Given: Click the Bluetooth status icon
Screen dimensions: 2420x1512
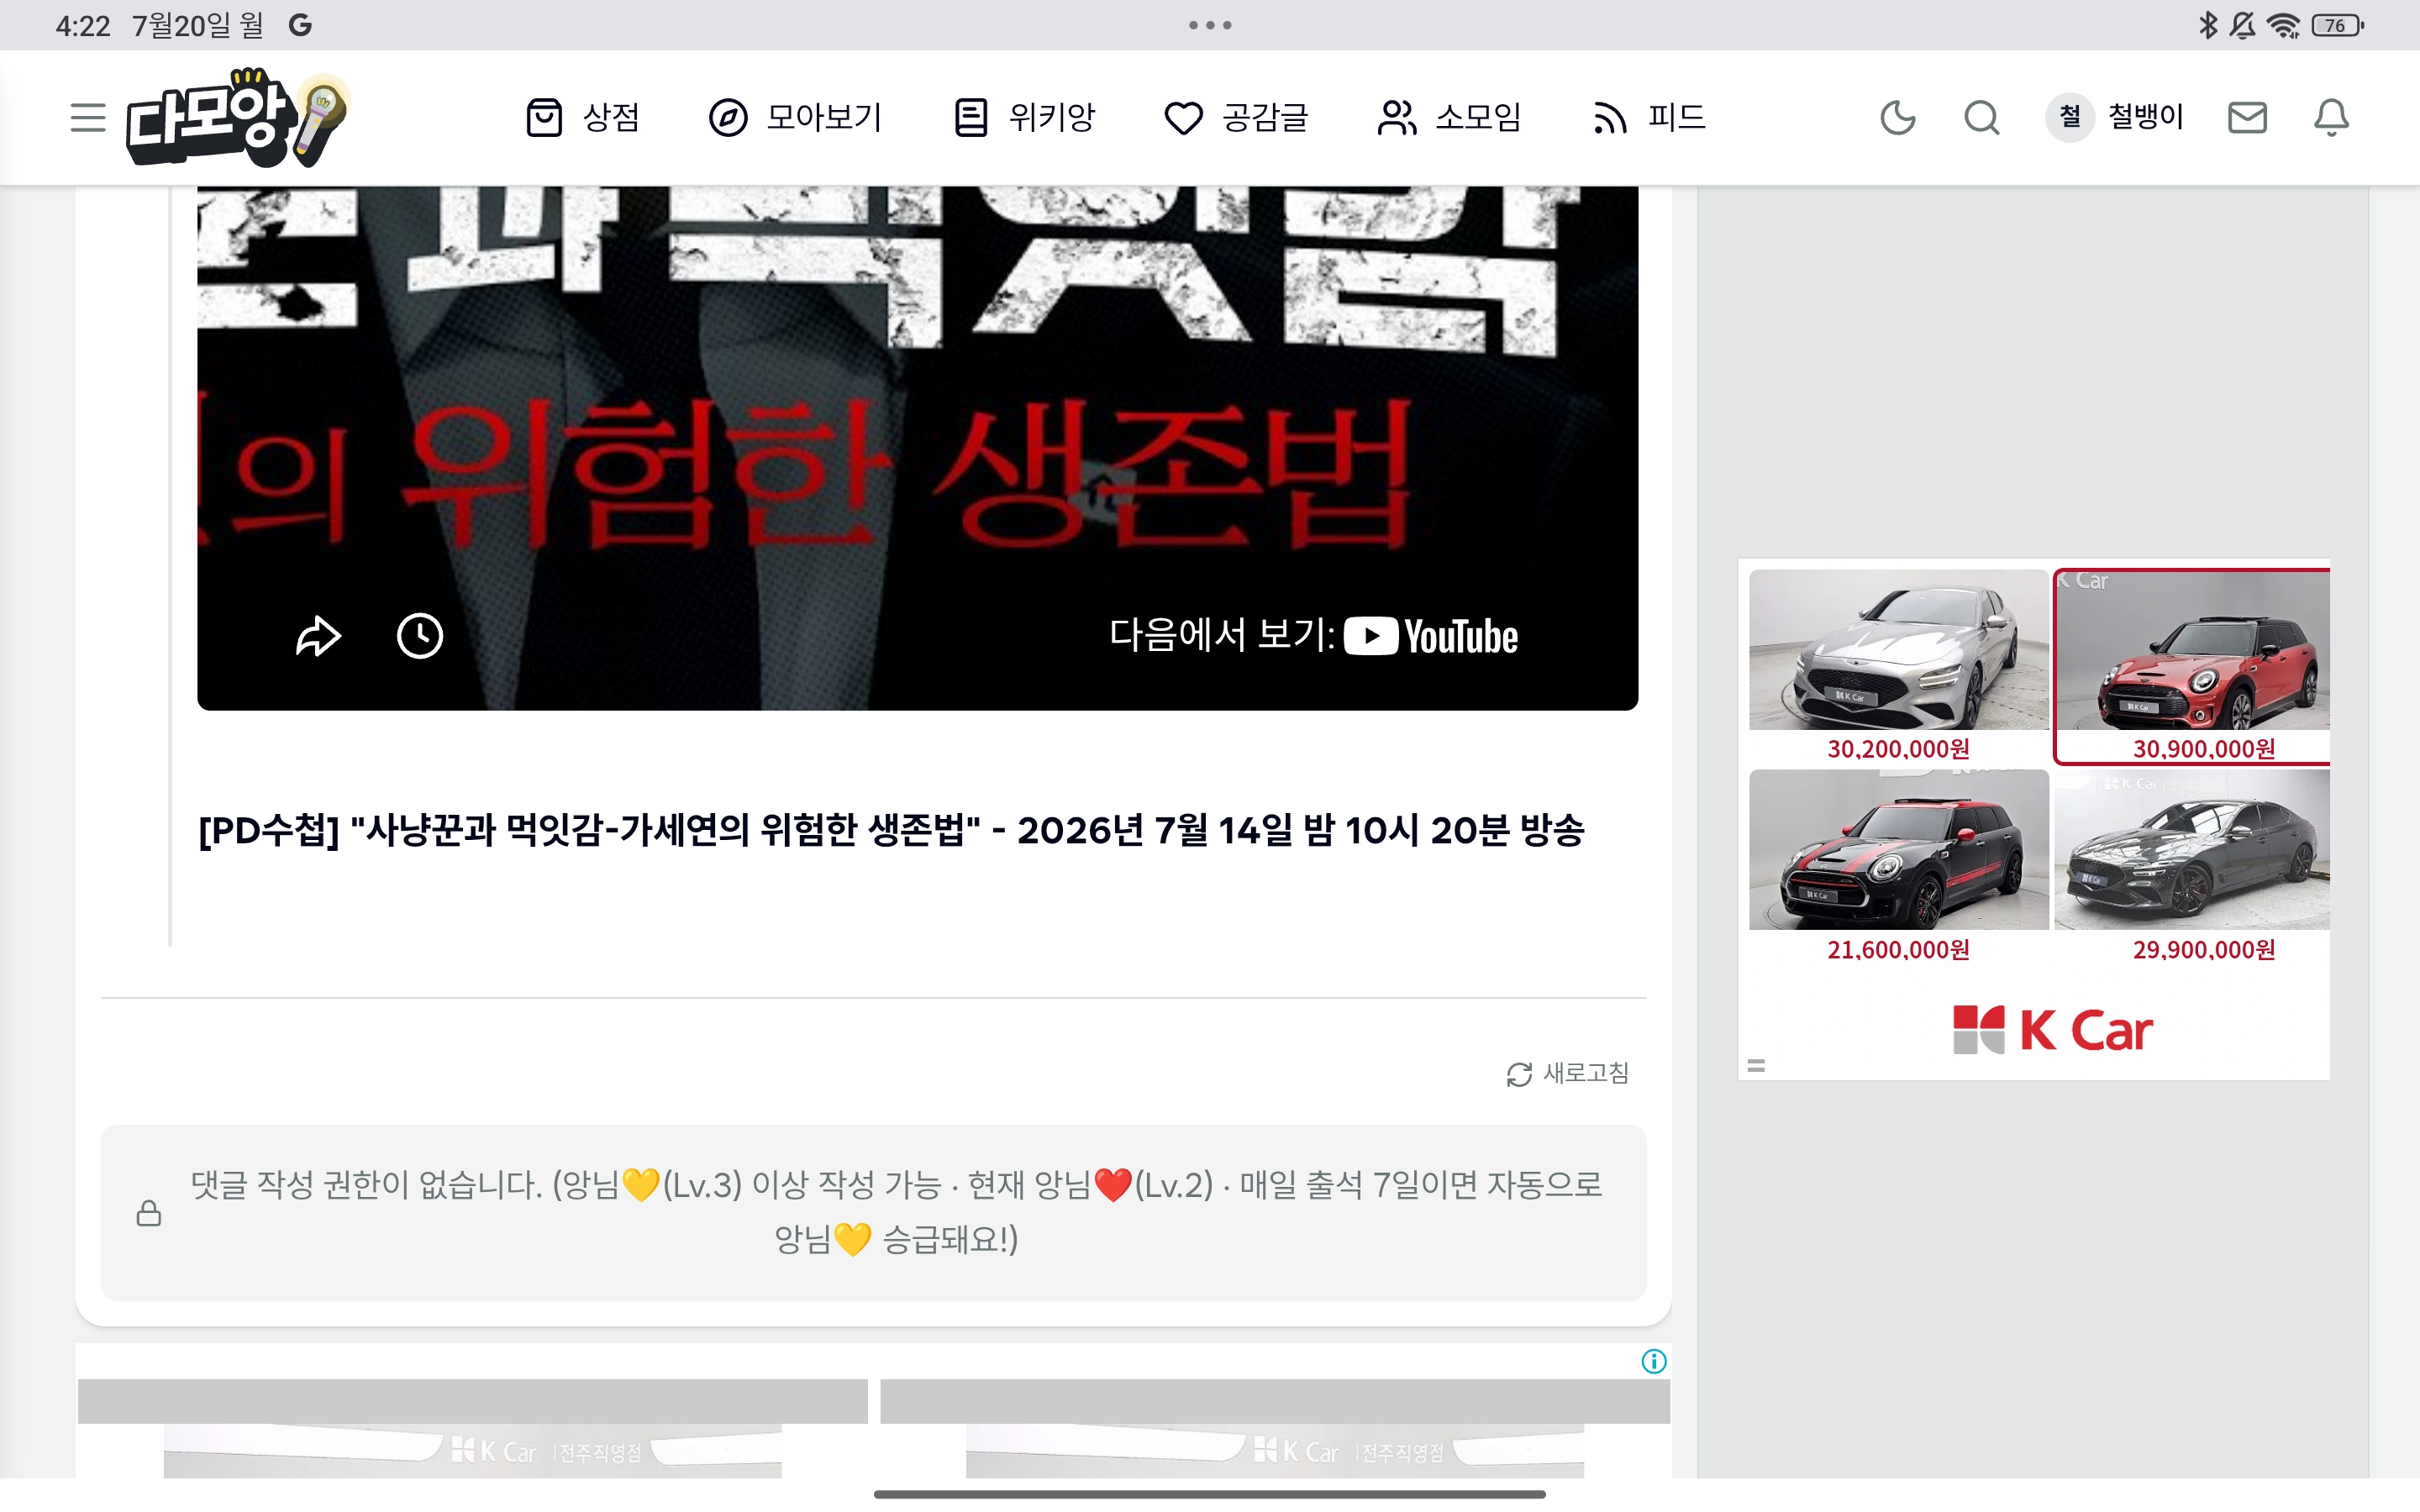Looking at the screenshot, I should [x=2207, y=25].
